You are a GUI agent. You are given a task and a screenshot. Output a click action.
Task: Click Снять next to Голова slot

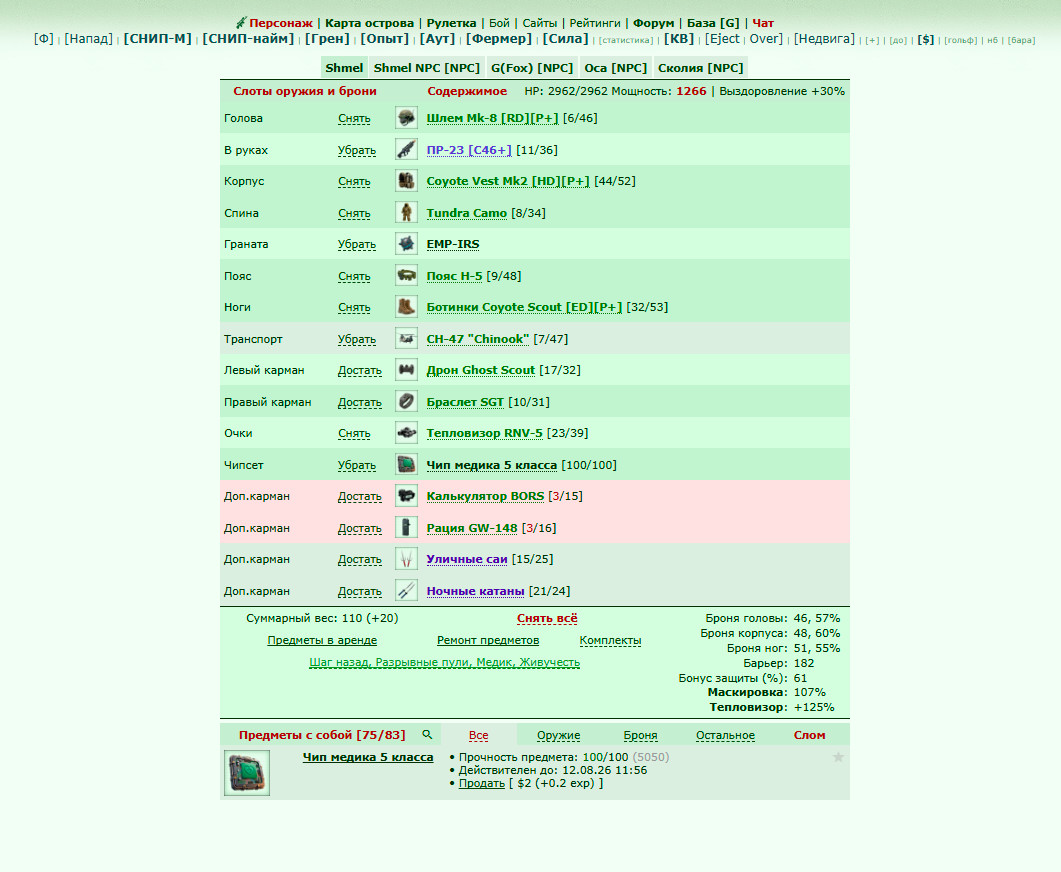[354, 118]
